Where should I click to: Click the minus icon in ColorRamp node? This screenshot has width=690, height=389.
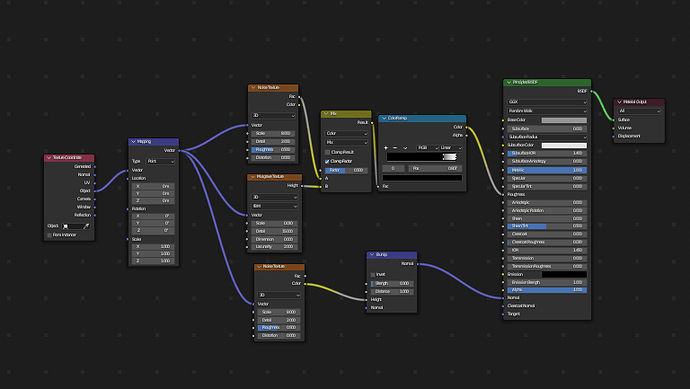point(395,148)
